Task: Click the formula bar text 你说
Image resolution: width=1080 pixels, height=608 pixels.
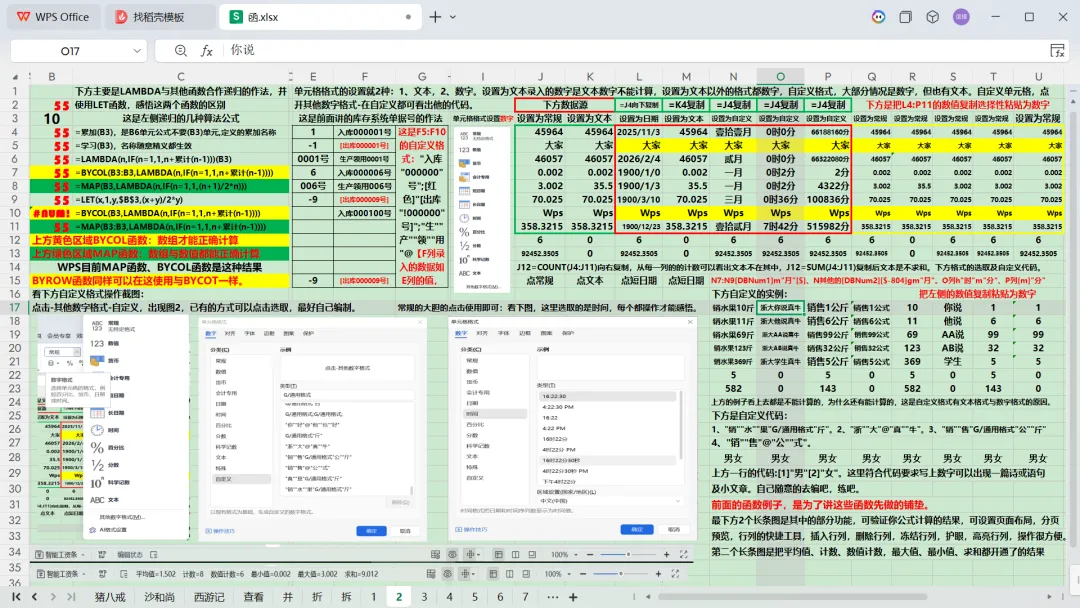Action: tap(242, 50)
